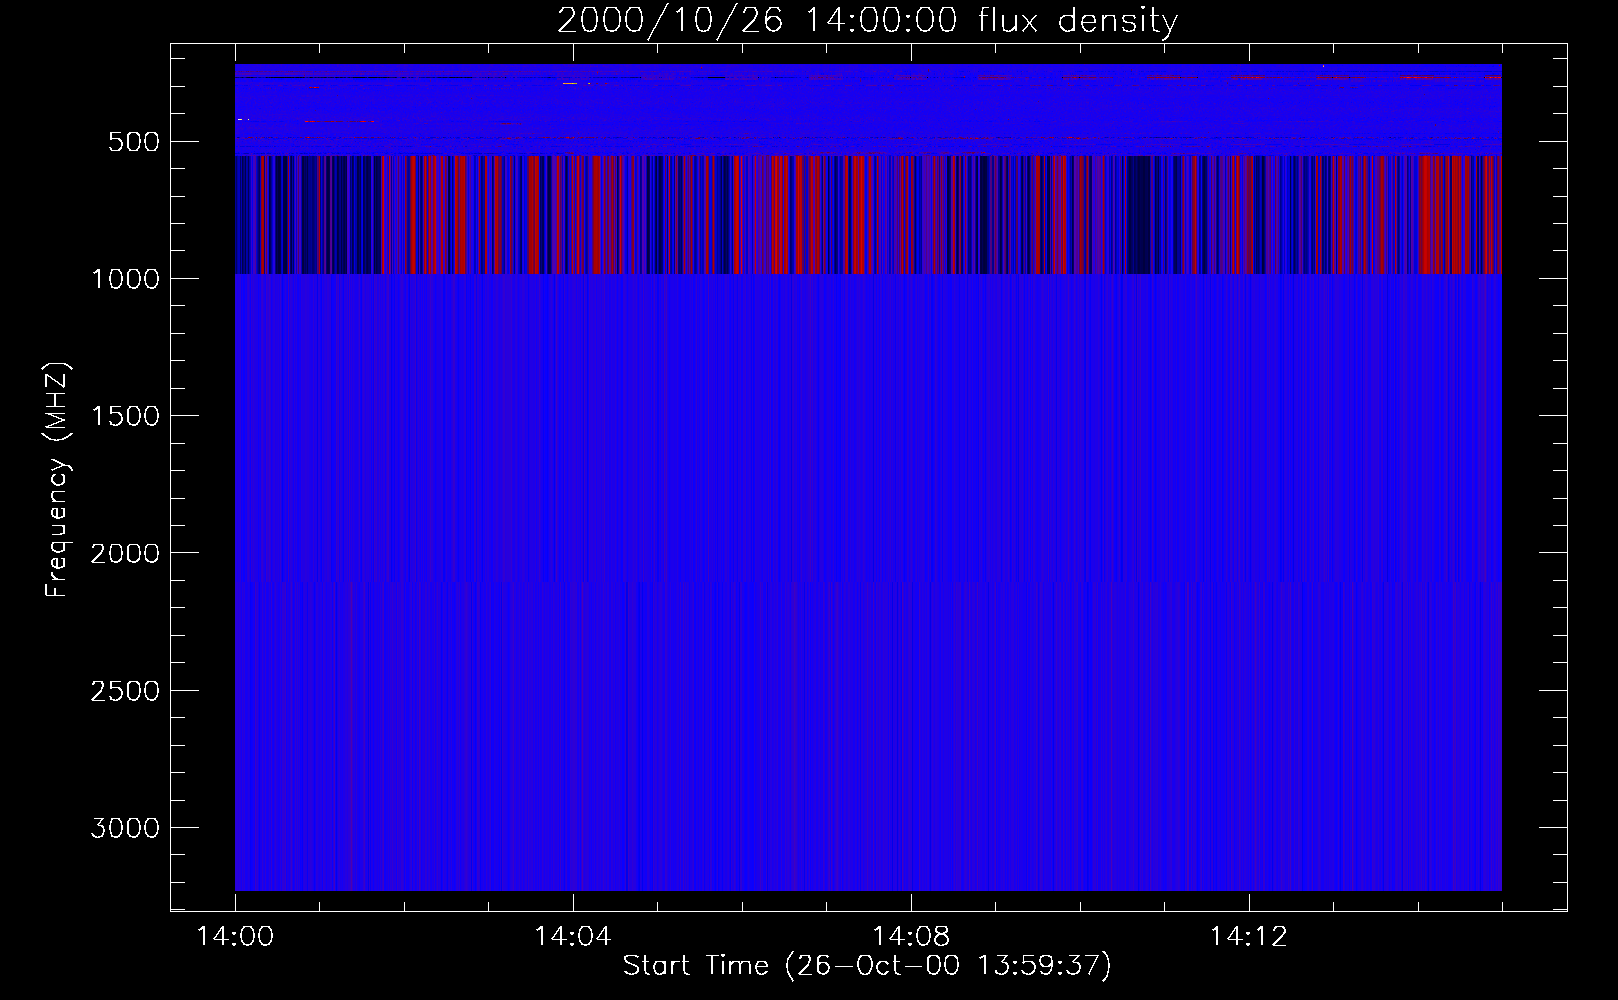Image resolution: width=1618 pixels, height=1000 pixels.
Task: Click the 1000 frequency tick label
Action: pos(125,279)
